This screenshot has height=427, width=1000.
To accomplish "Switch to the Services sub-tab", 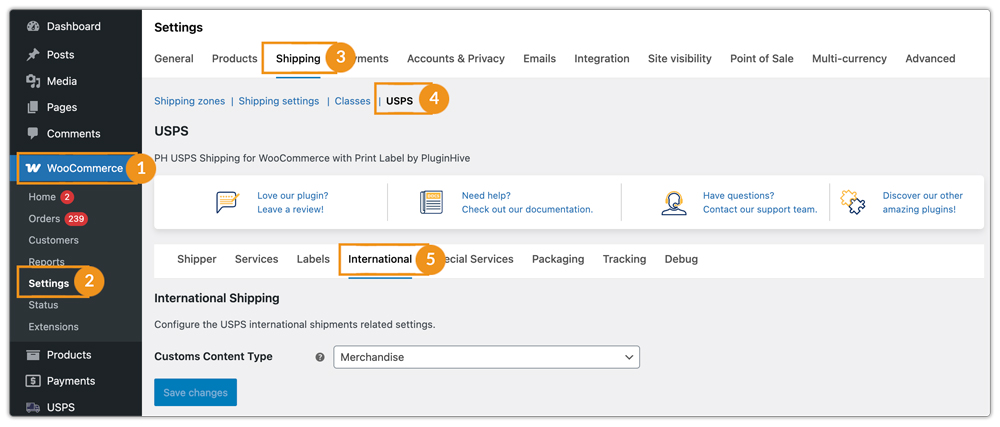I will 256,259.
